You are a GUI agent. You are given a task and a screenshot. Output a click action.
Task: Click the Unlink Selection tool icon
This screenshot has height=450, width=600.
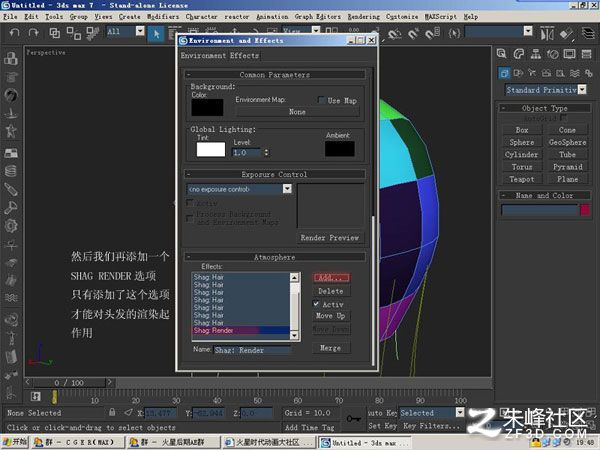73,33
